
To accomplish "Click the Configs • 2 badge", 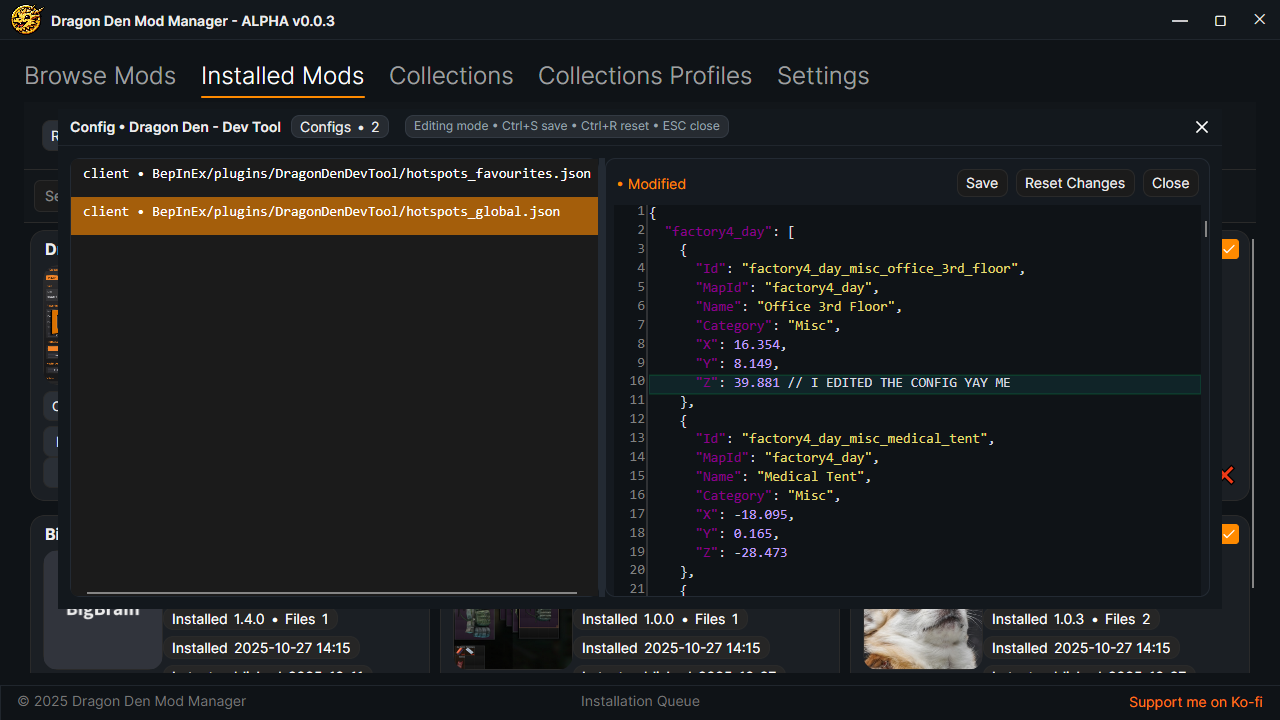I will [x=340, y=127].
